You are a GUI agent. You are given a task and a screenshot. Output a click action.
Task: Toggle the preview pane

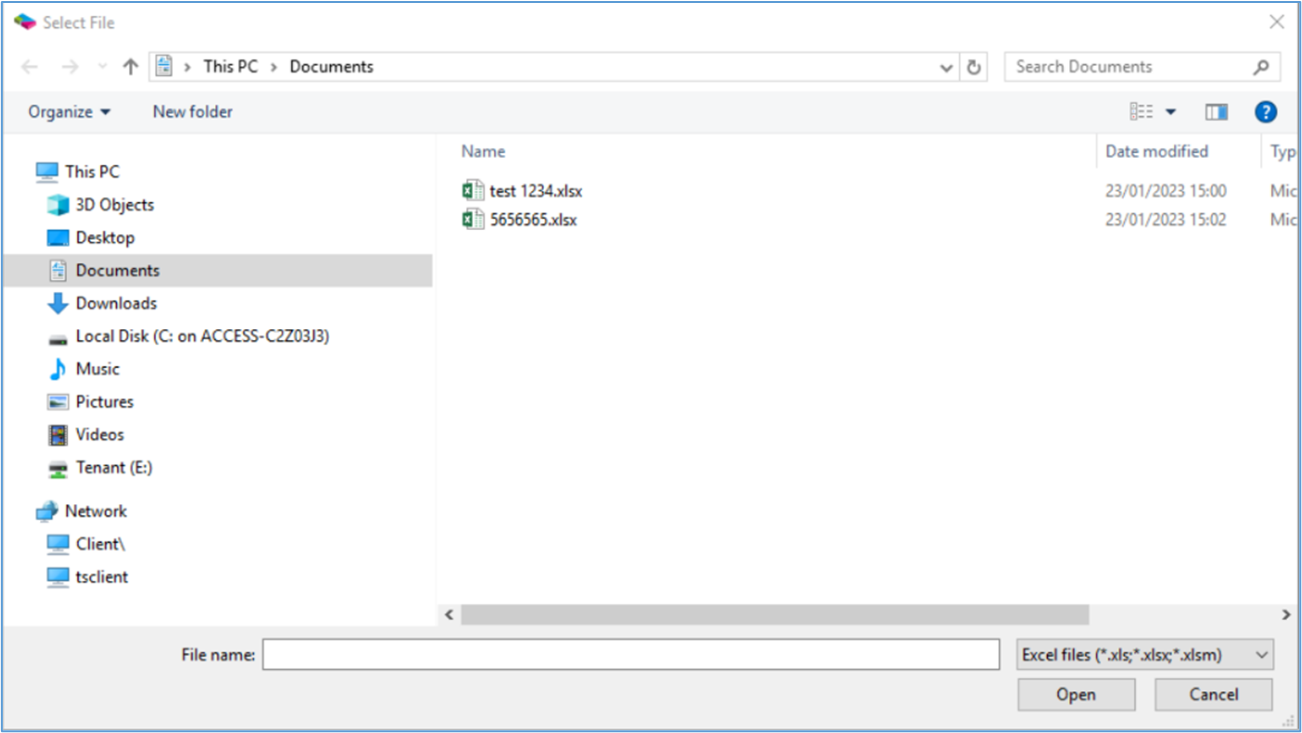click(1216, 111)
